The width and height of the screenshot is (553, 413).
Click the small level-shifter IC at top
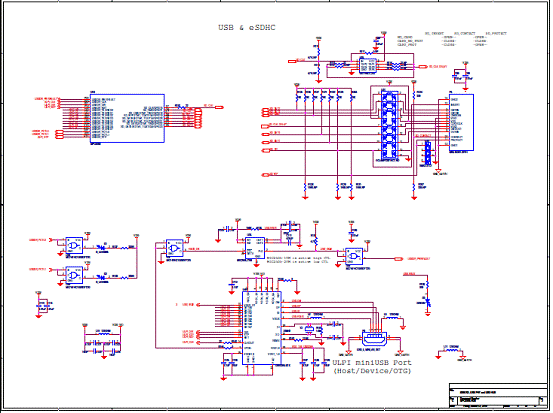368,65
